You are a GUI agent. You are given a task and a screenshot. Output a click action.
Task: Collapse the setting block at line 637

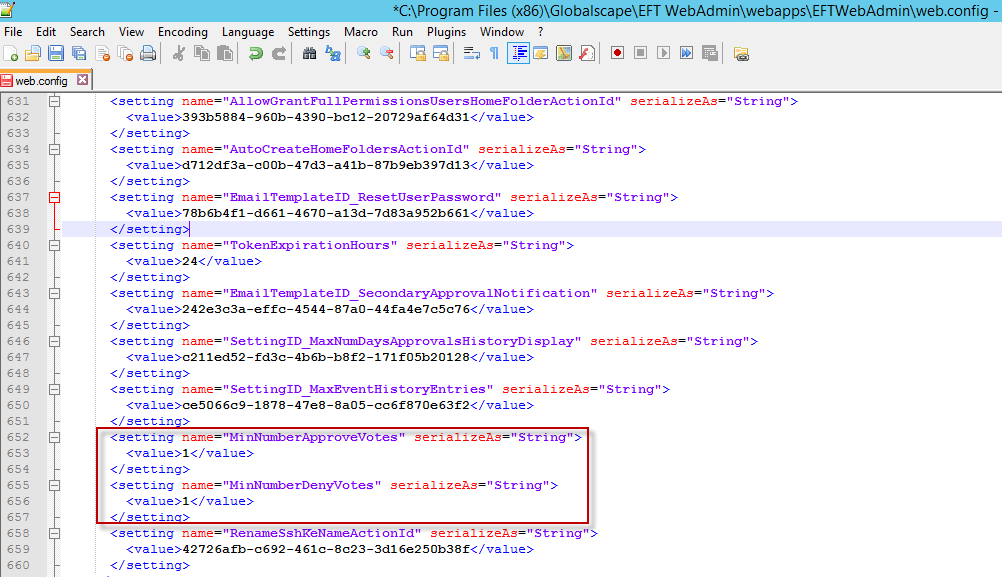(54, 197)
